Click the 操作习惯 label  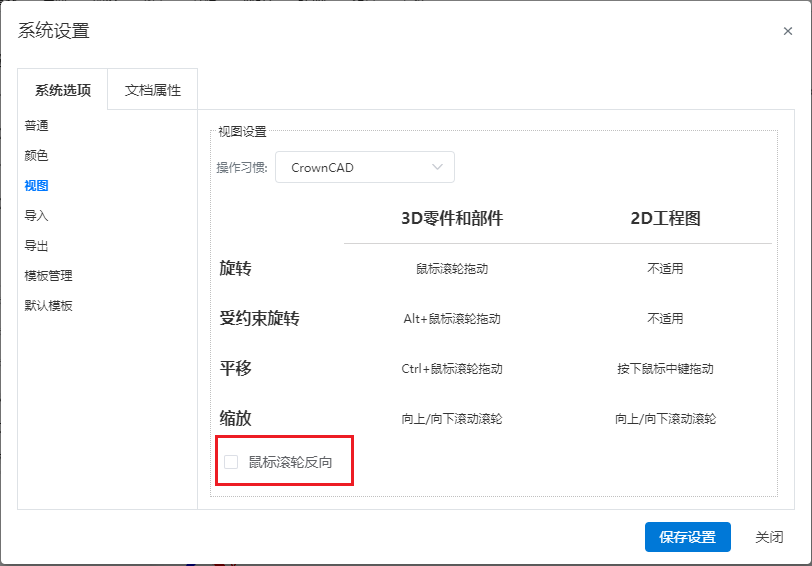241,168
